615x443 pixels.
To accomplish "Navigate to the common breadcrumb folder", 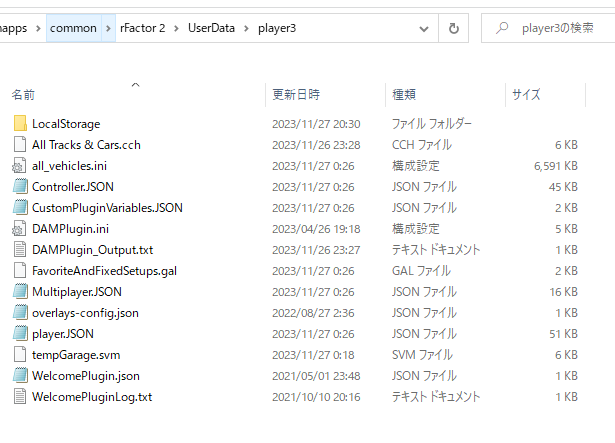I will pyautogui.click(x=73, y=28).
